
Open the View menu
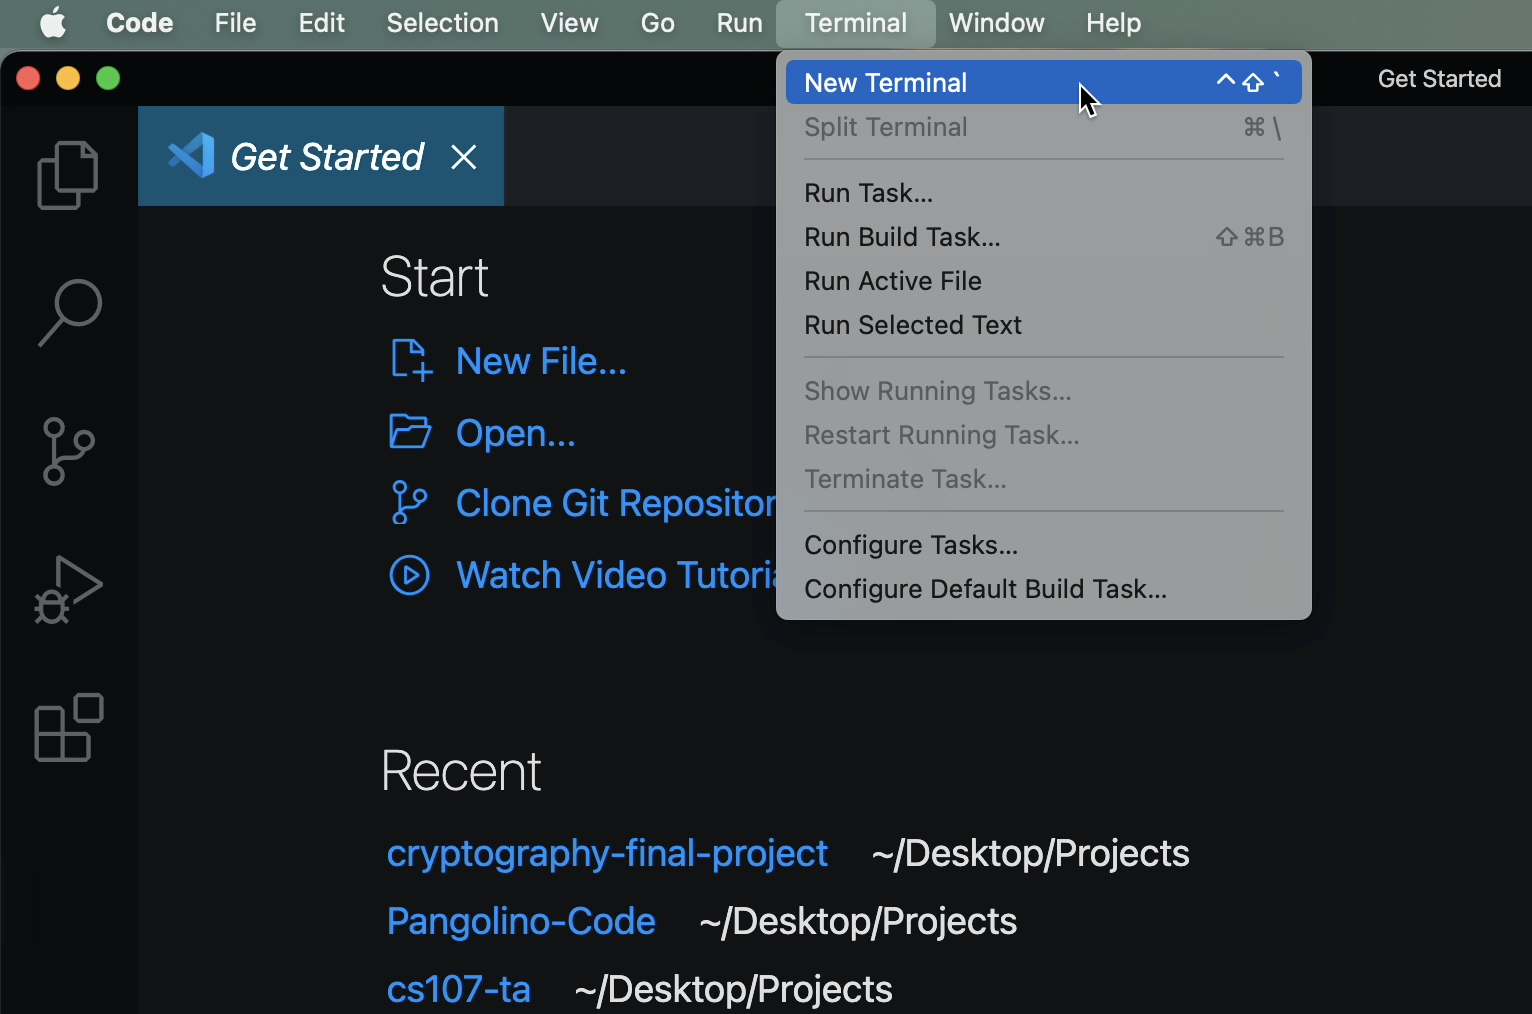(x=569, y=22)
